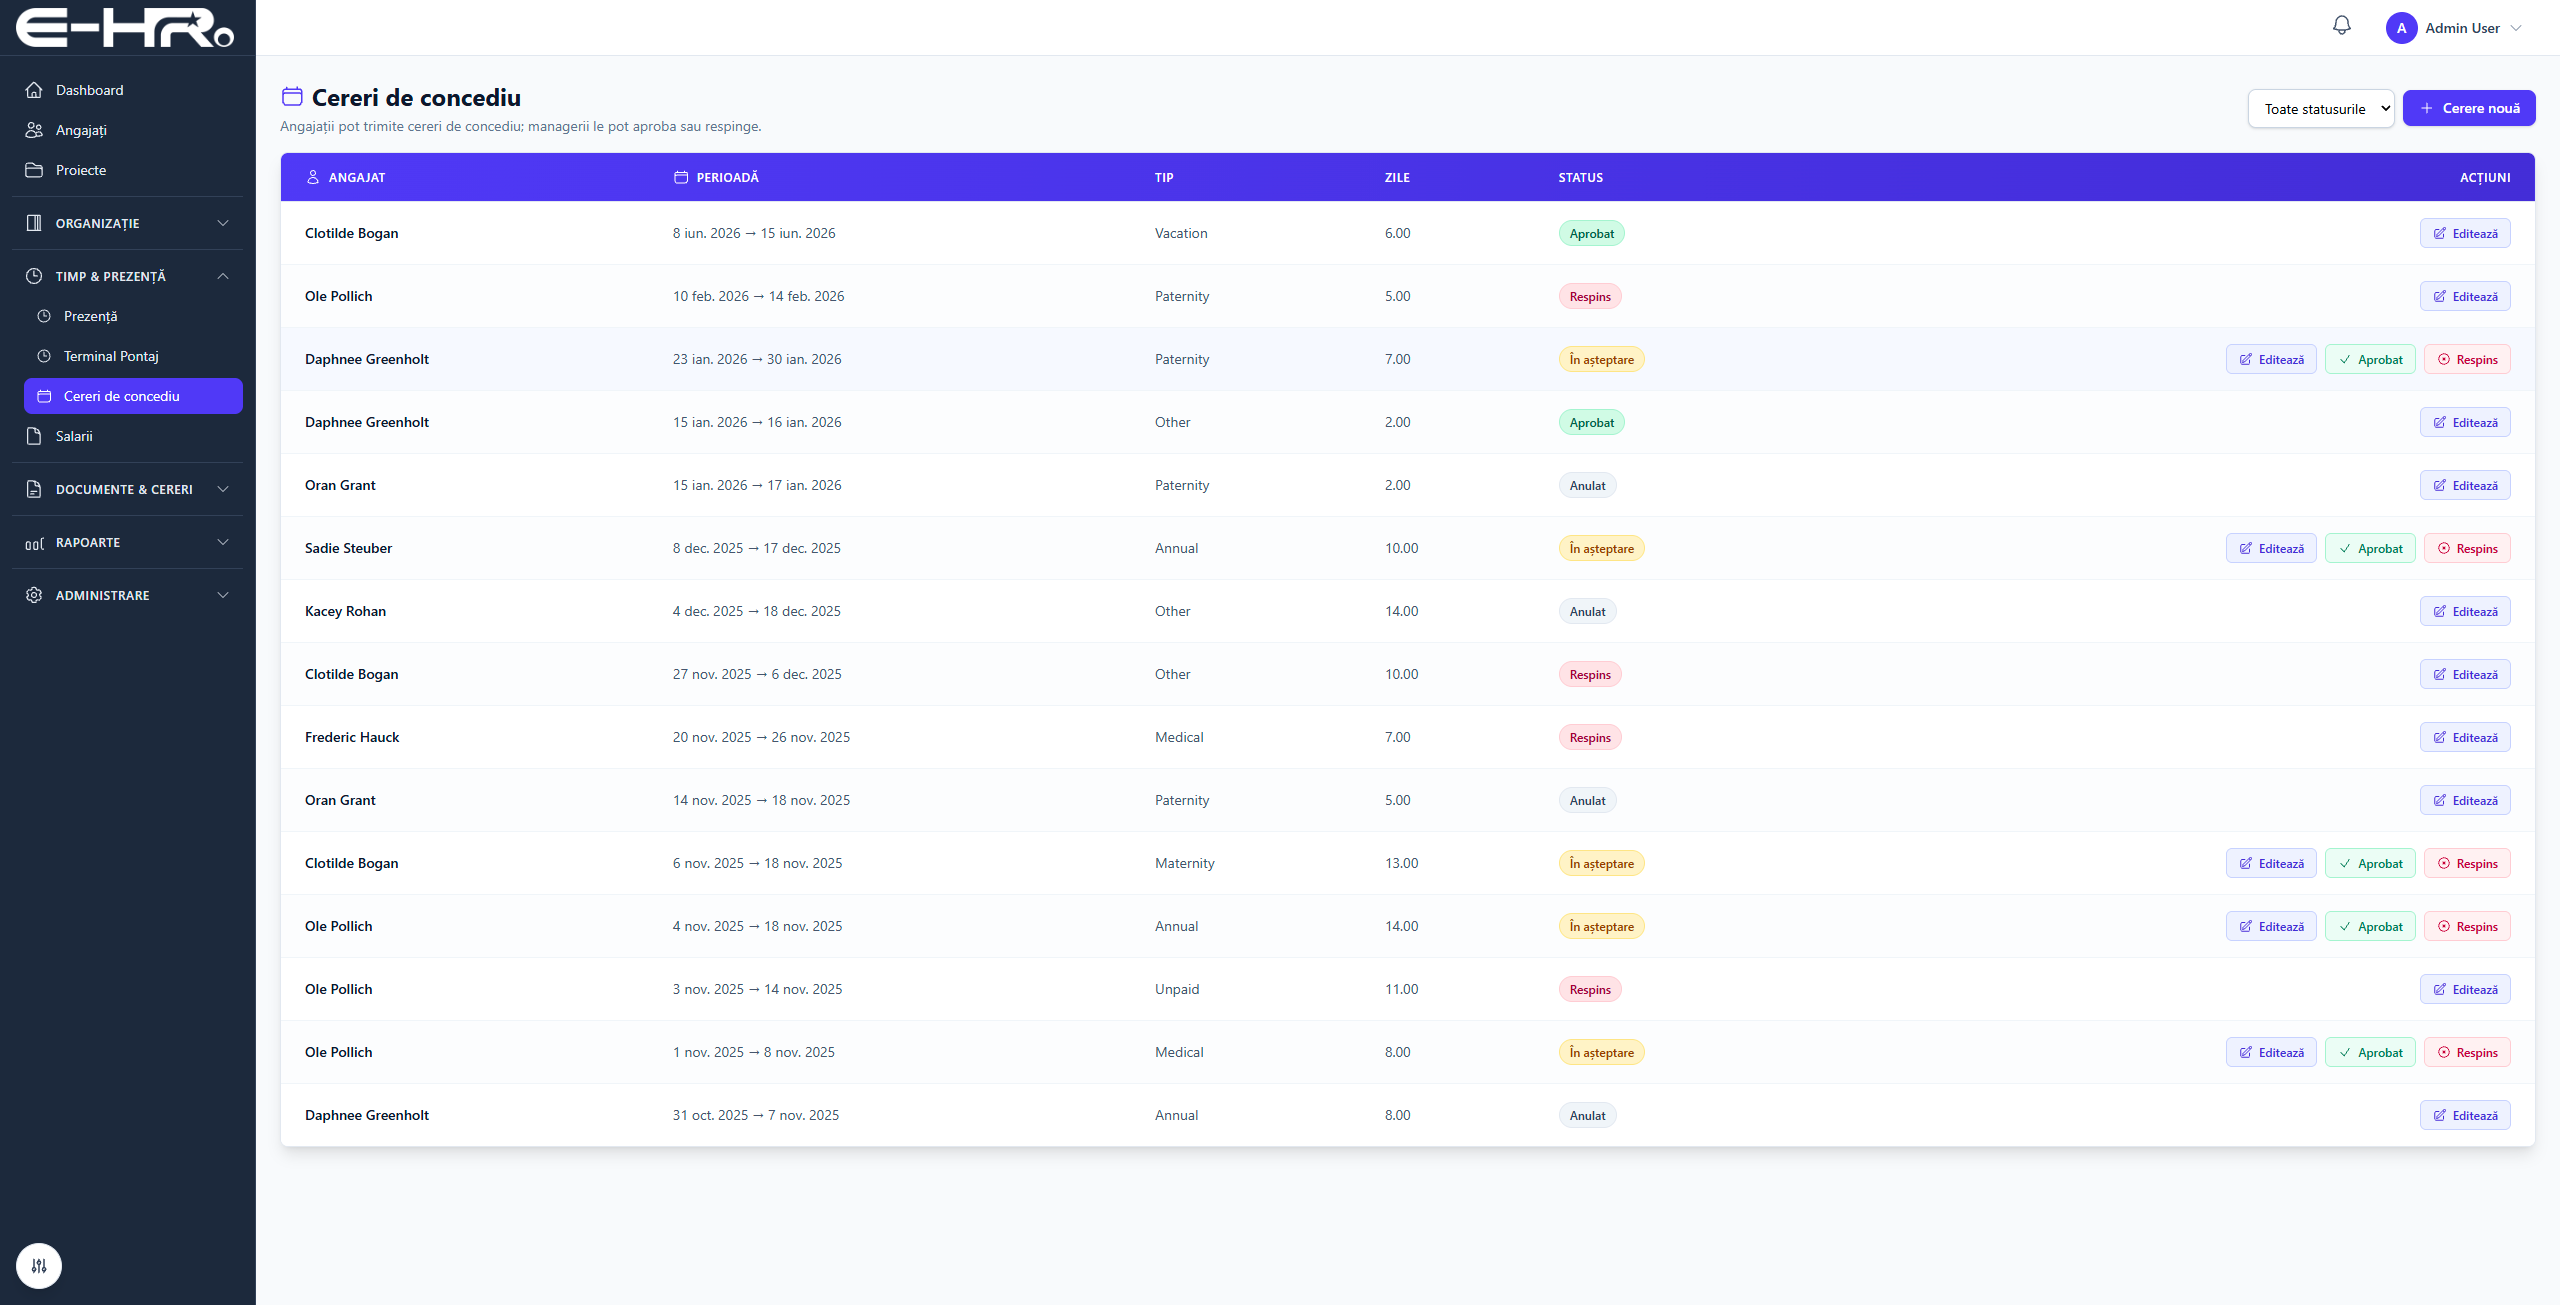Click the Cerere nouă button
This screenshot has width=2560, height=1305.
tap(2468, 108)
